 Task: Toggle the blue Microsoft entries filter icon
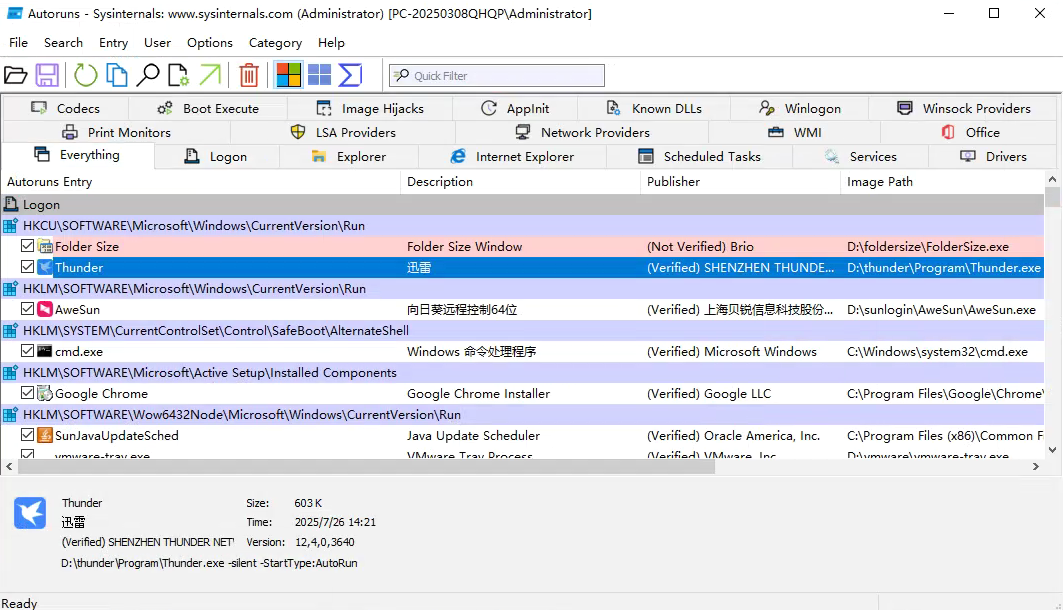319,75
